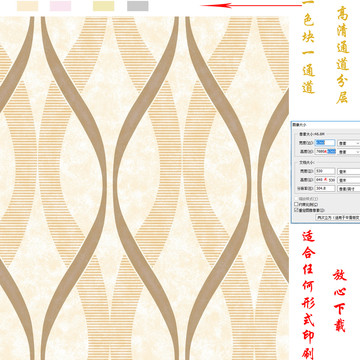The height and width of the screenshot is (360, 360).
Task: Click the wavy wallpaper pattern preview
Action: tap(144, 188)
